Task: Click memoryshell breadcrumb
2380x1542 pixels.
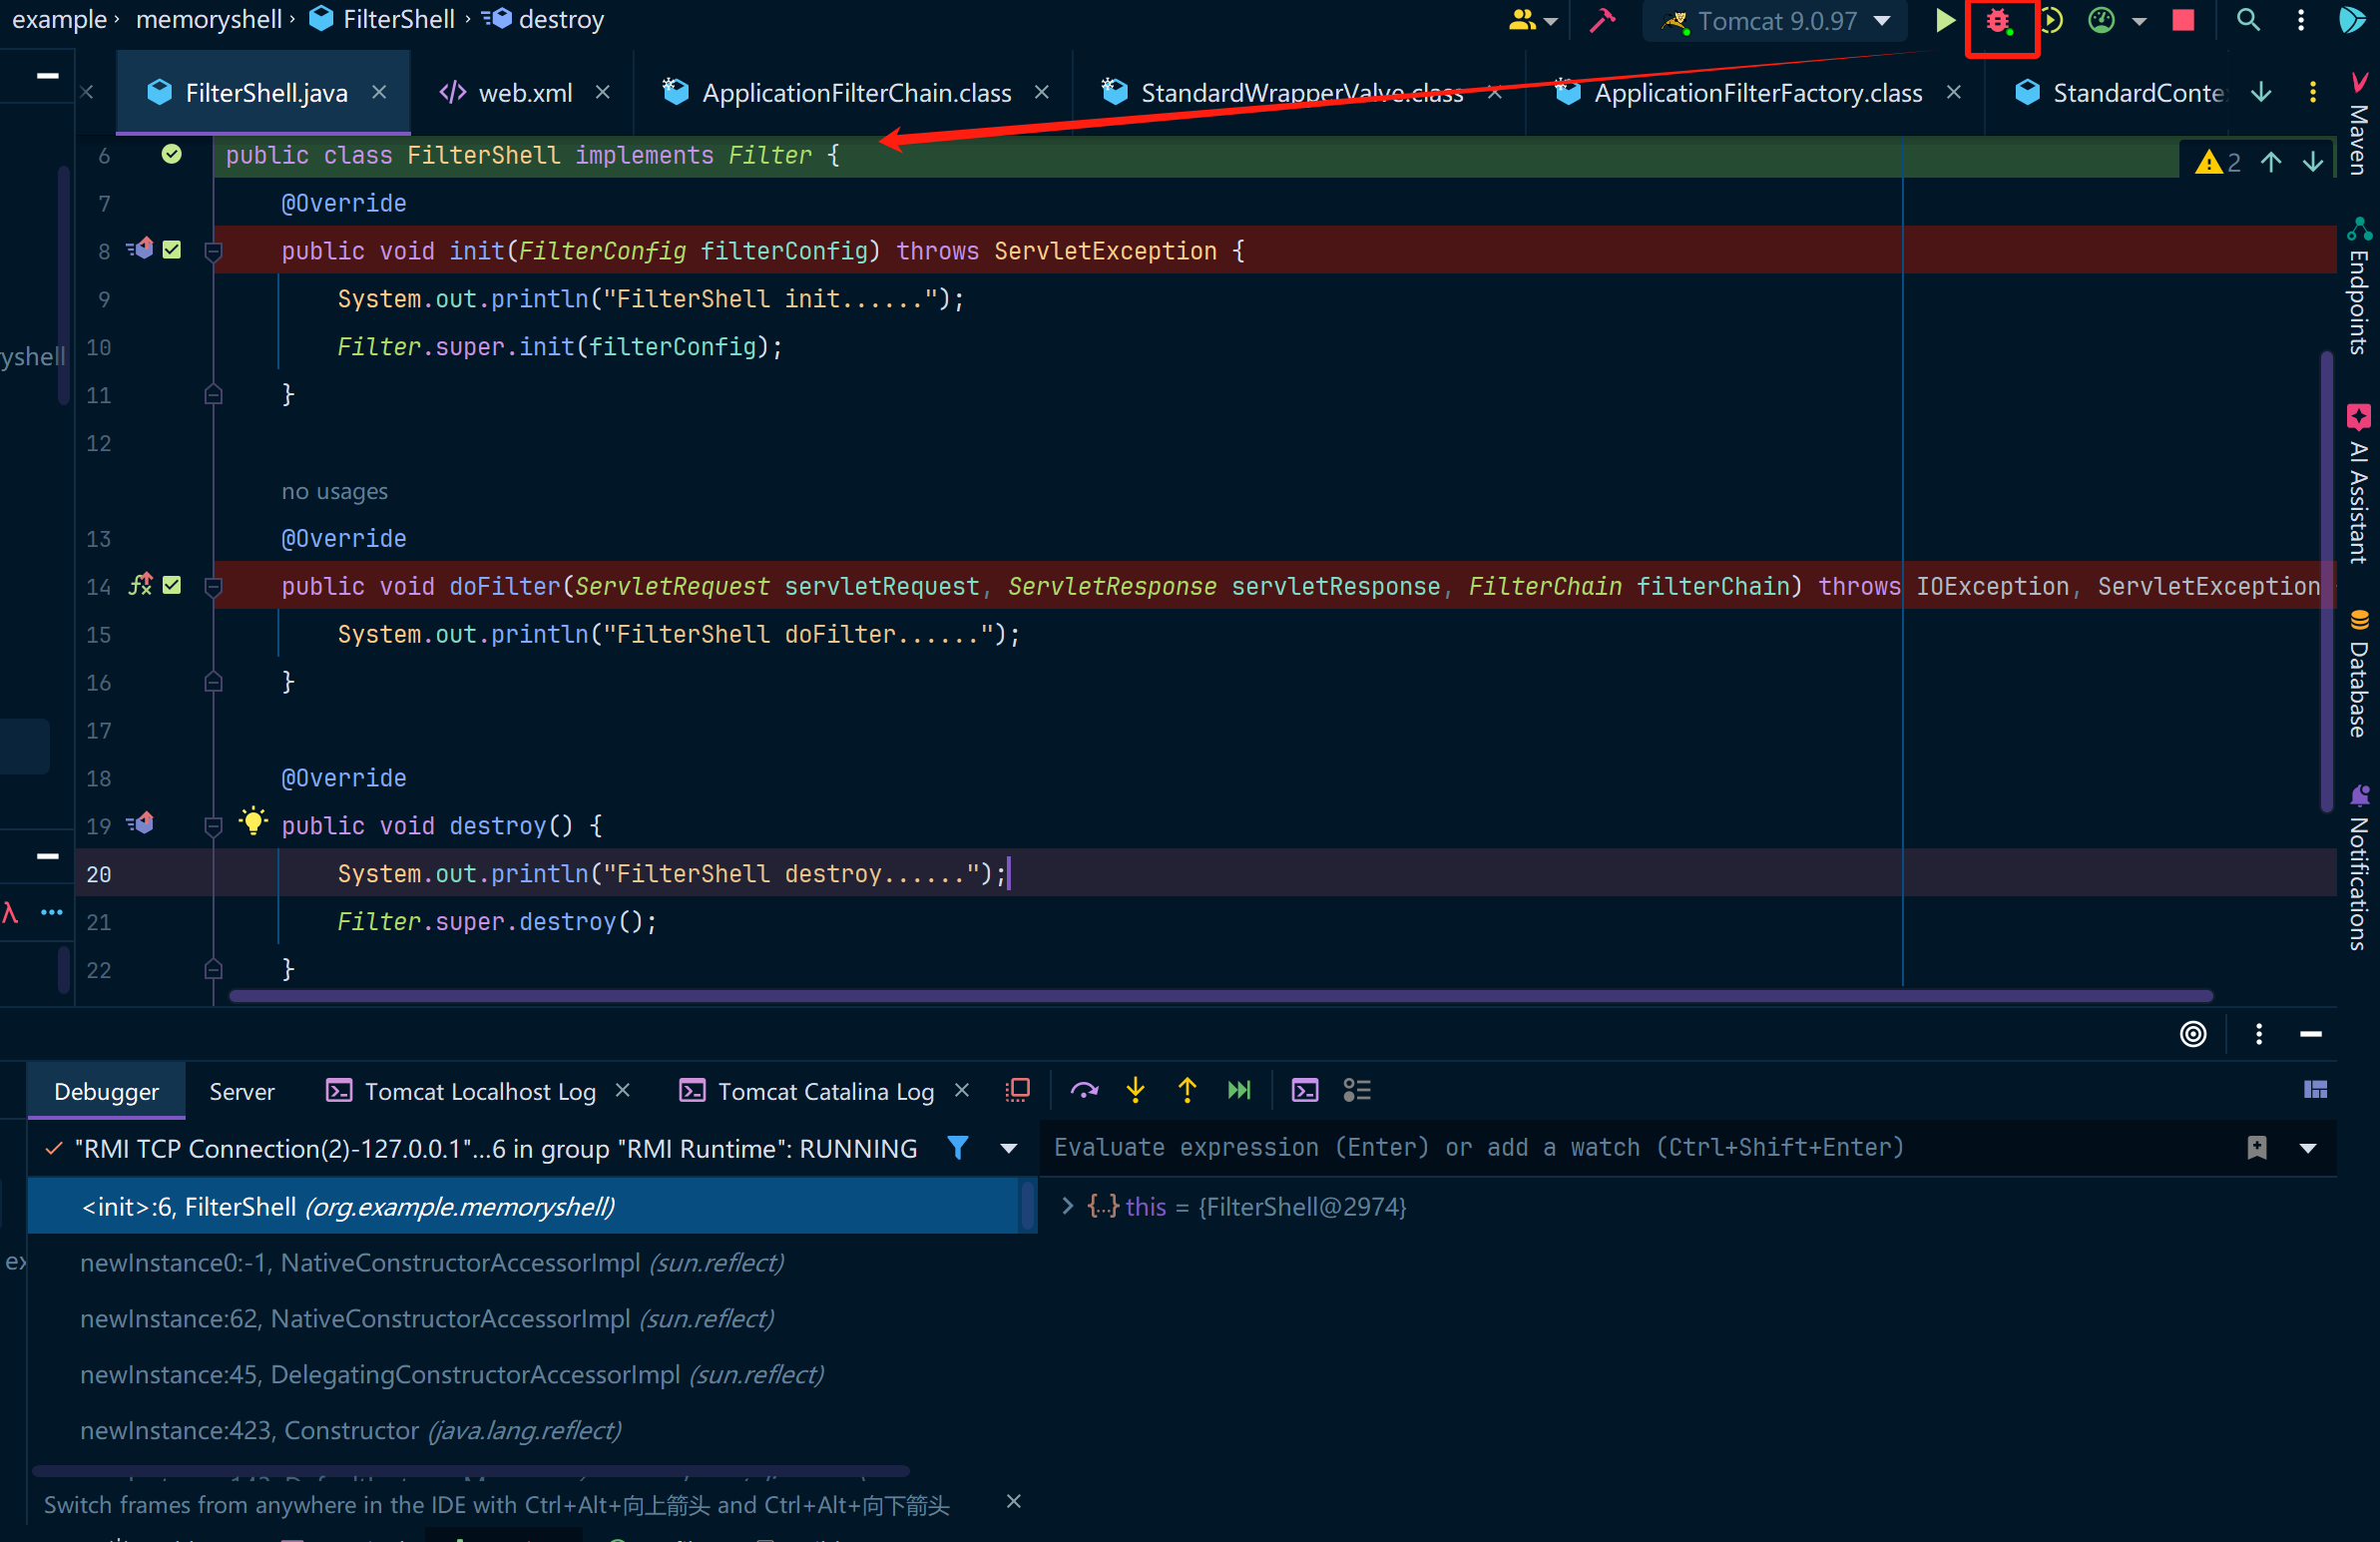Action: (208, 19)
